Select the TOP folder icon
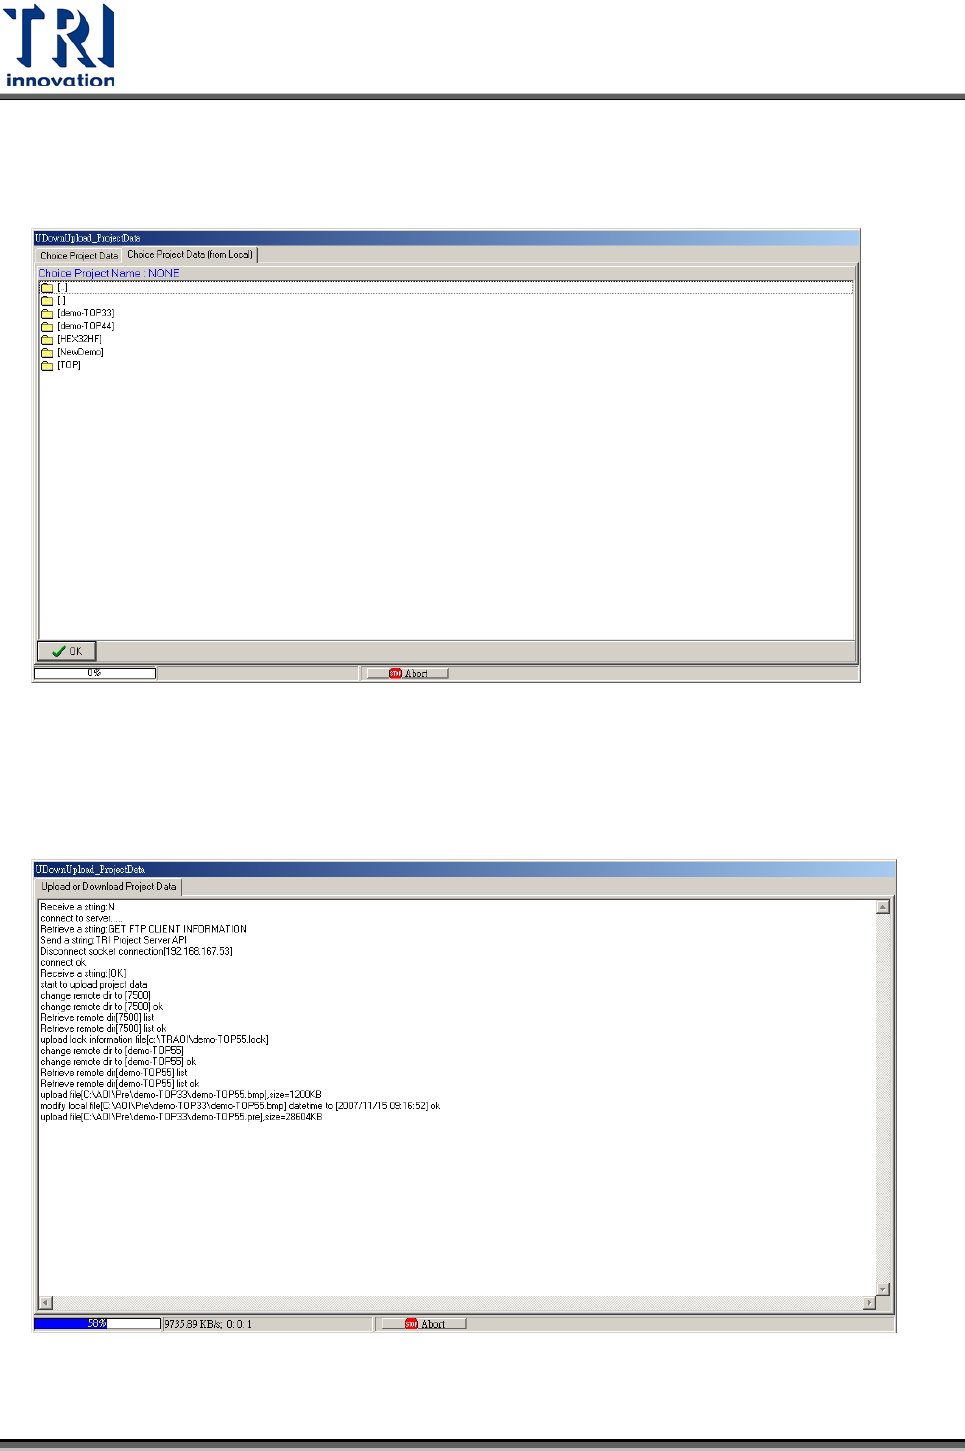 point(46,365)
